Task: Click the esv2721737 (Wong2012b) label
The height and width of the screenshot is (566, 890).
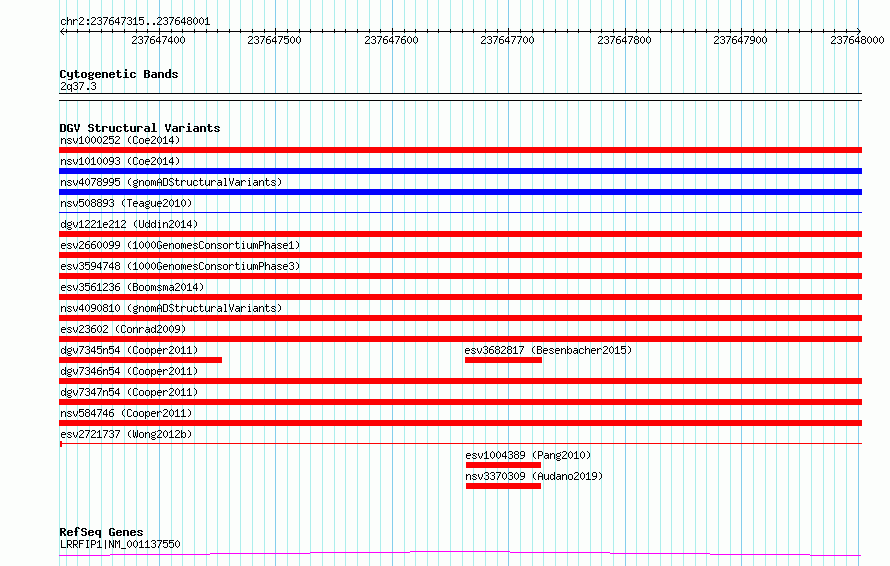Action: [126, 434]
